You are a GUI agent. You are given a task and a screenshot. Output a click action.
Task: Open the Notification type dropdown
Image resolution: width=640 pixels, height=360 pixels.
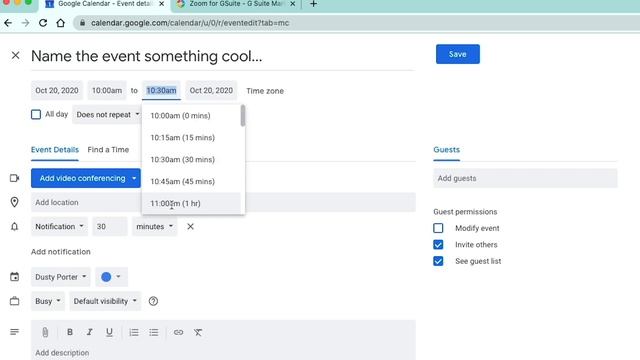59,227
